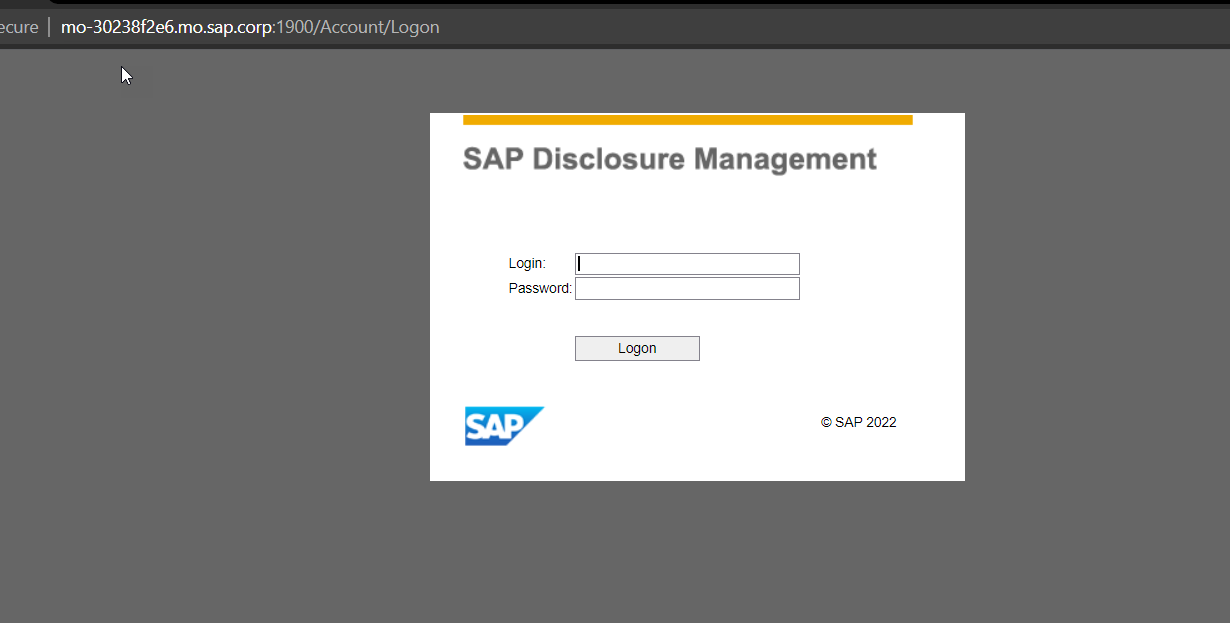
Task: Click the Password: label
Action: [x=540, y=289]
